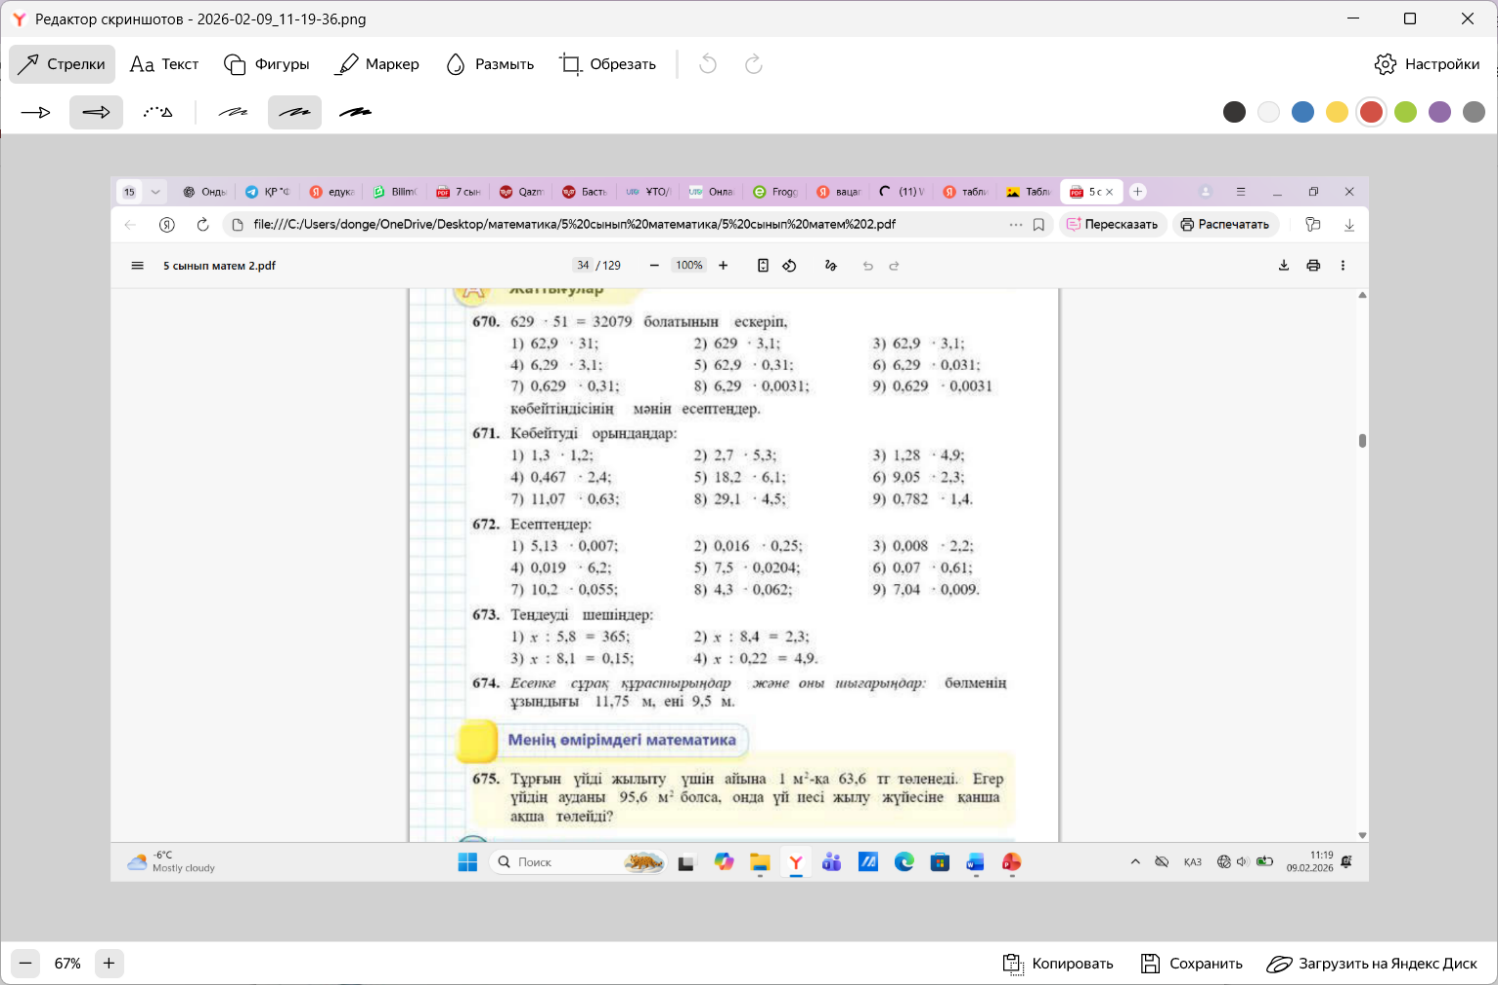Choose the purple color swatch
1498x985 pixels.
(1440, 112)
